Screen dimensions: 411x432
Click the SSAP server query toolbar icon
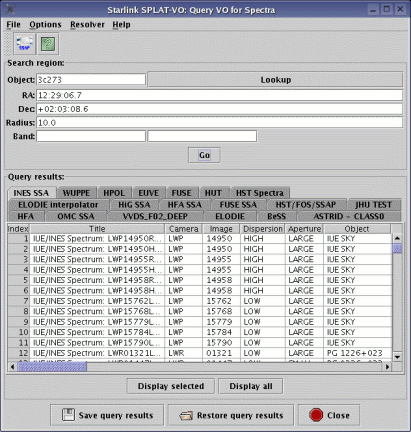point(25,44)
